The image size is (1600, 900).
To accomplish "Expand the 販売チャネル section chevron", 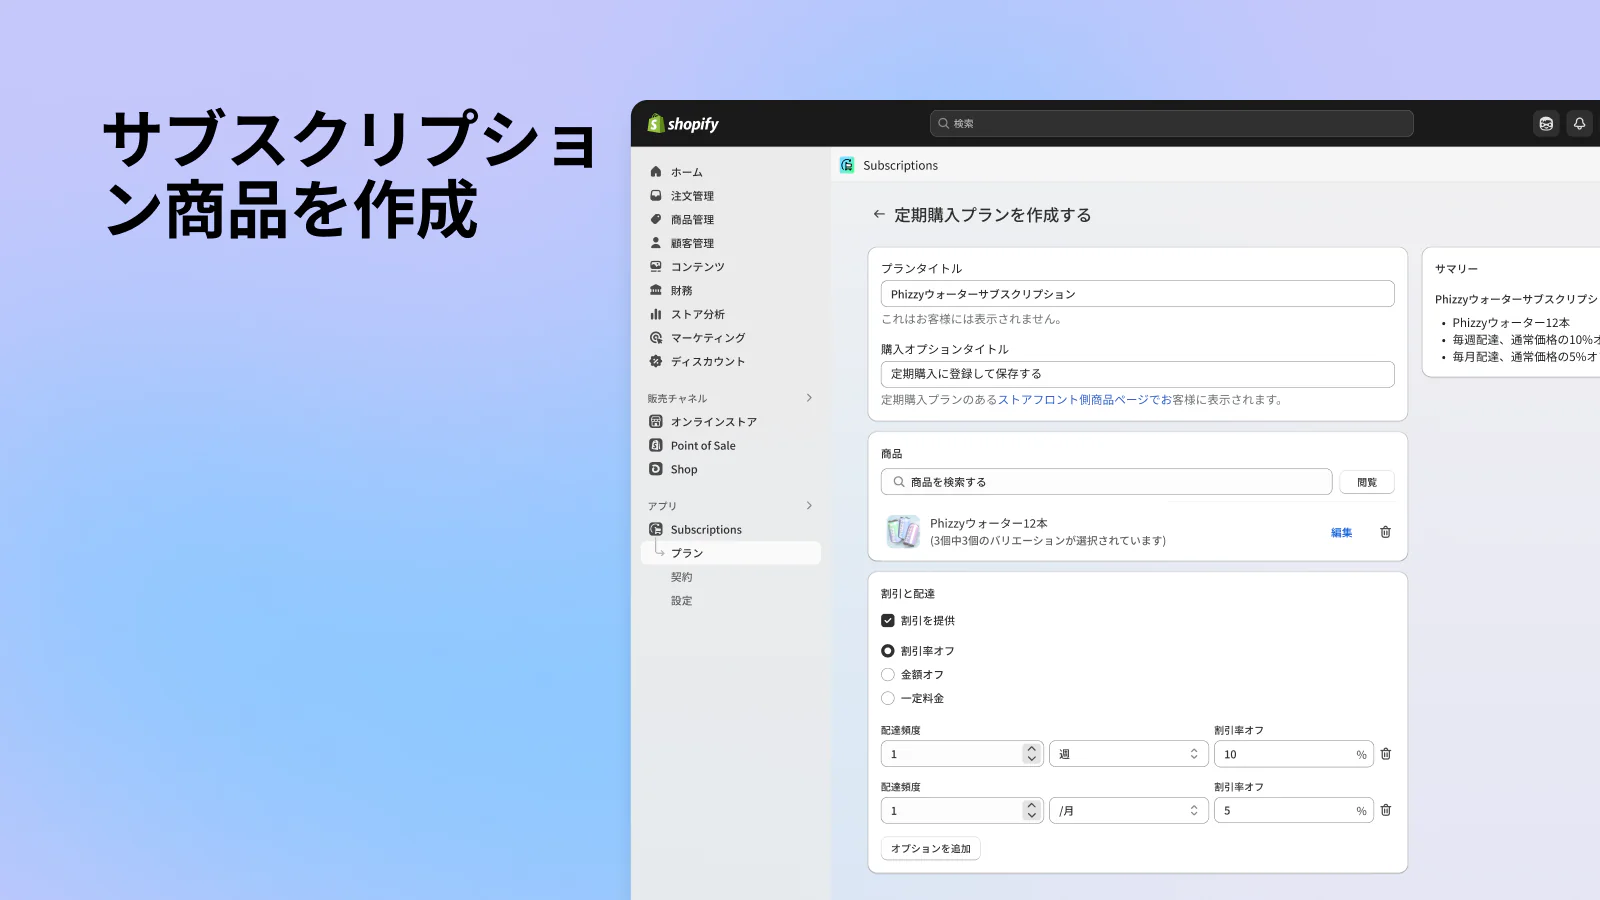I will [809, 398].
